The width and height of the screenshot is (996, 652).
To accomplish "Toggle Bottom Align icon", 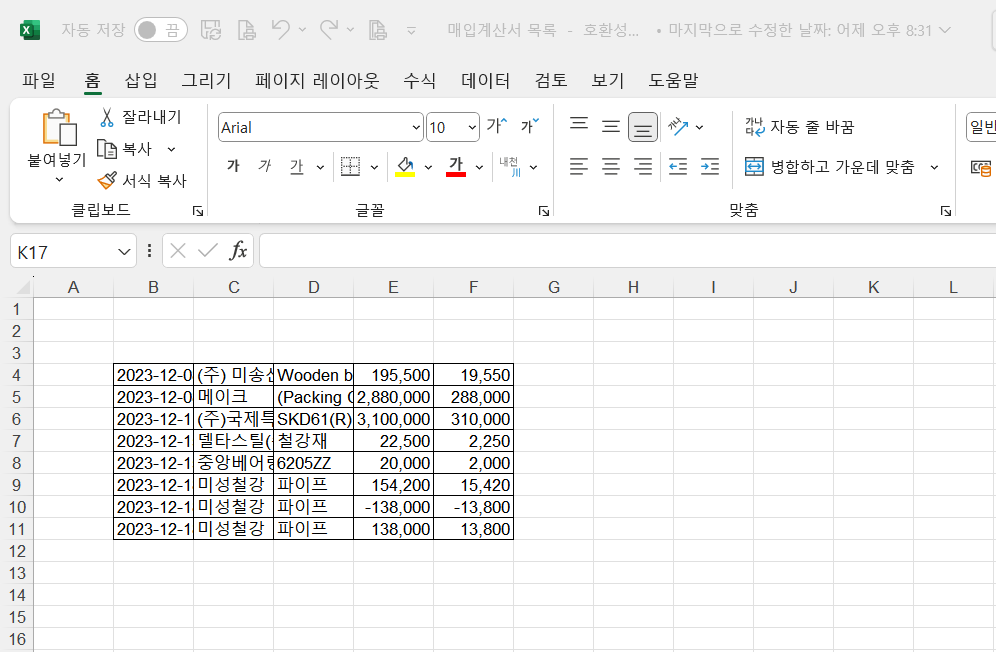I will (642, 127).
